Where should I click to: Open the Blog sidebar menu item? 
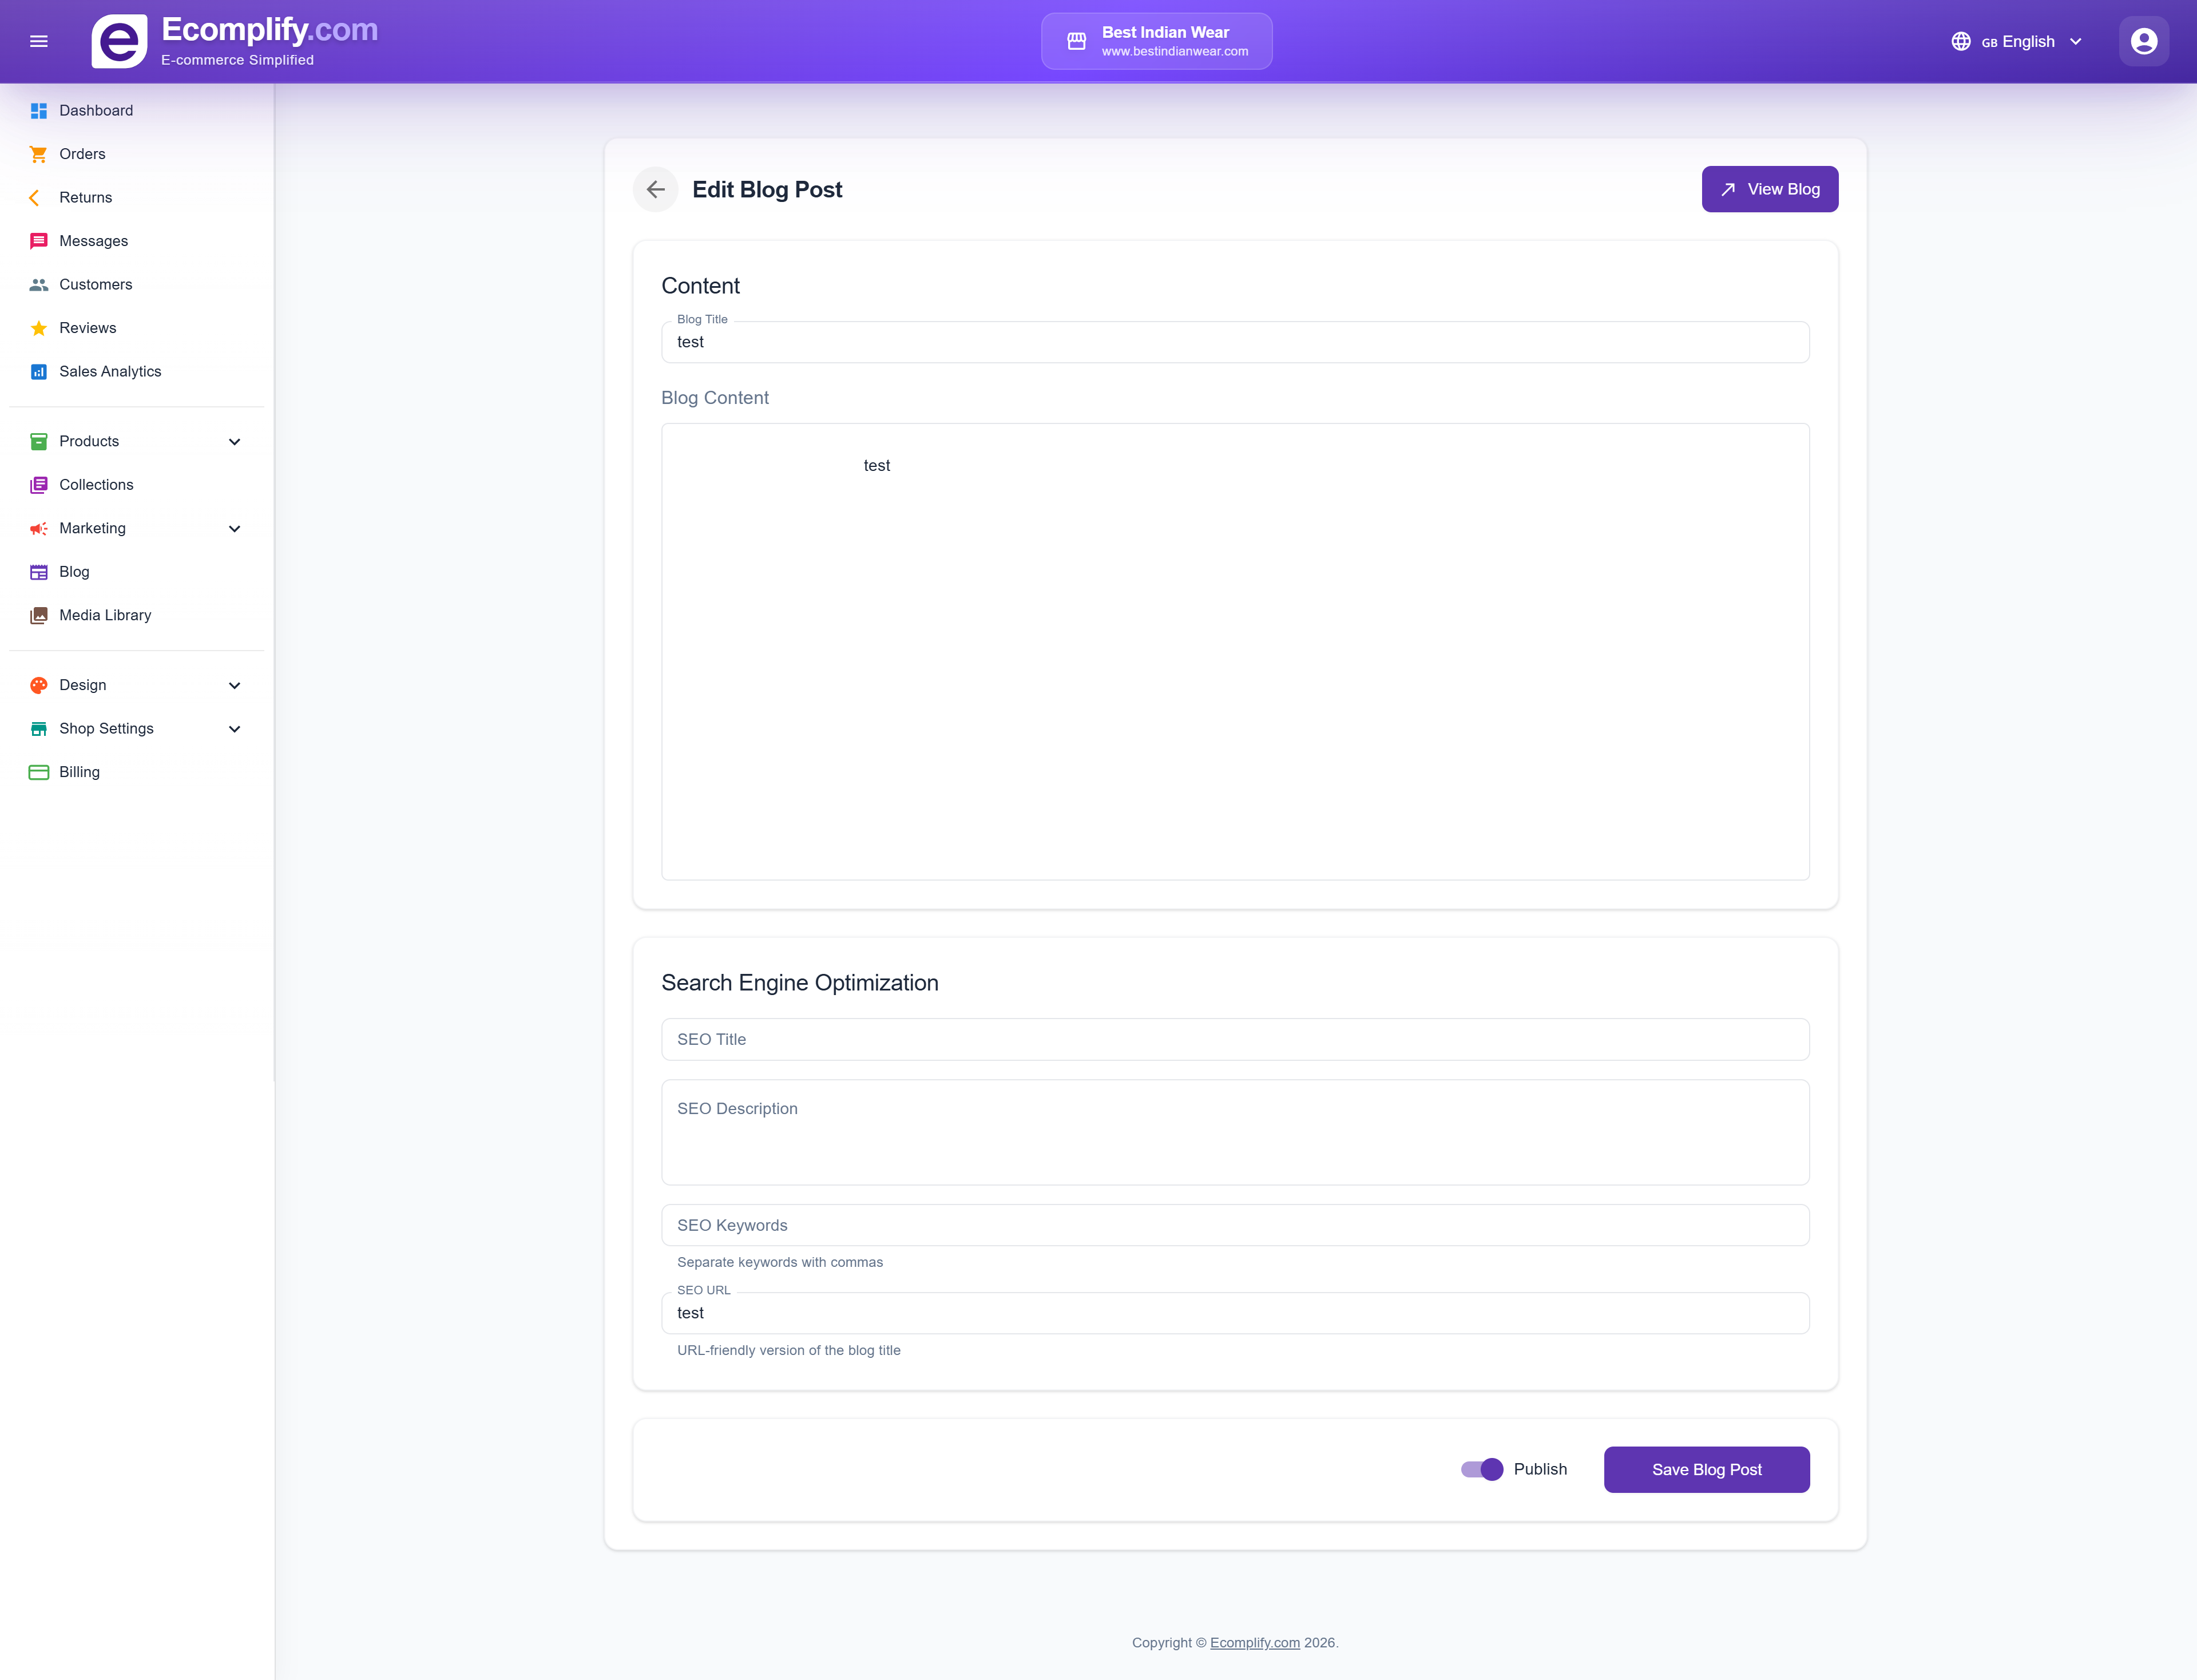click(74, 572)
